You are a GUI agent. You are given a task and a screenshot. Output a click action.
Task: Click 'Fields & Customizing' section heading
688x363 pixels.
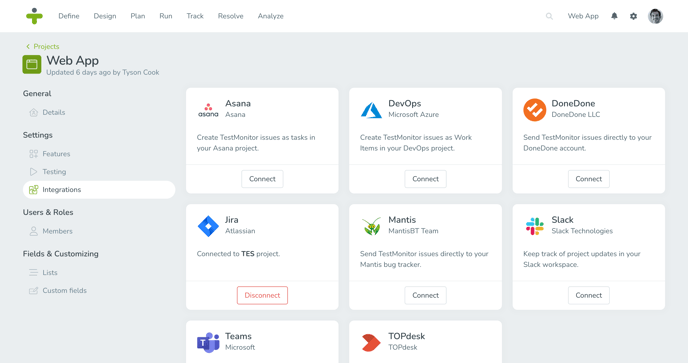pyautogui.click(x=61, y=254)
